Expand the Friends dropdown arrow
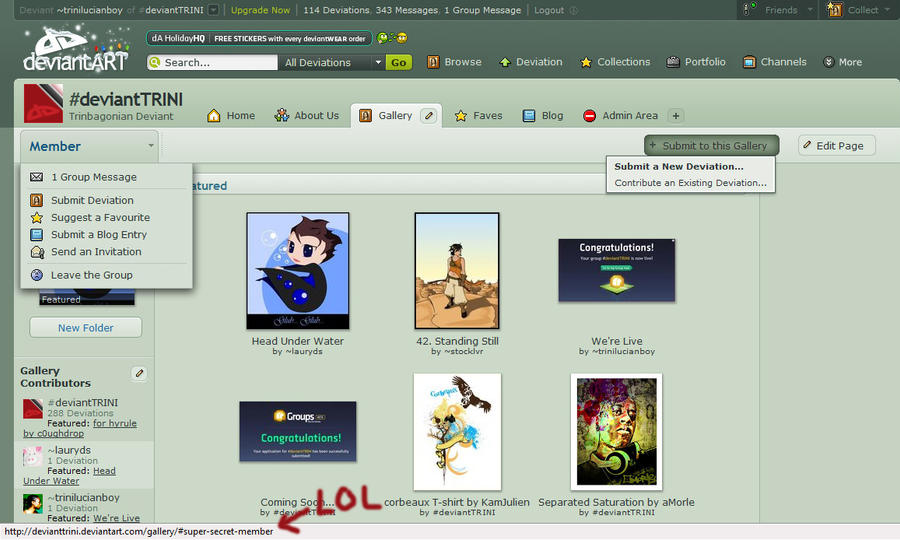This screenshot has height=540, width=900. 810,9
